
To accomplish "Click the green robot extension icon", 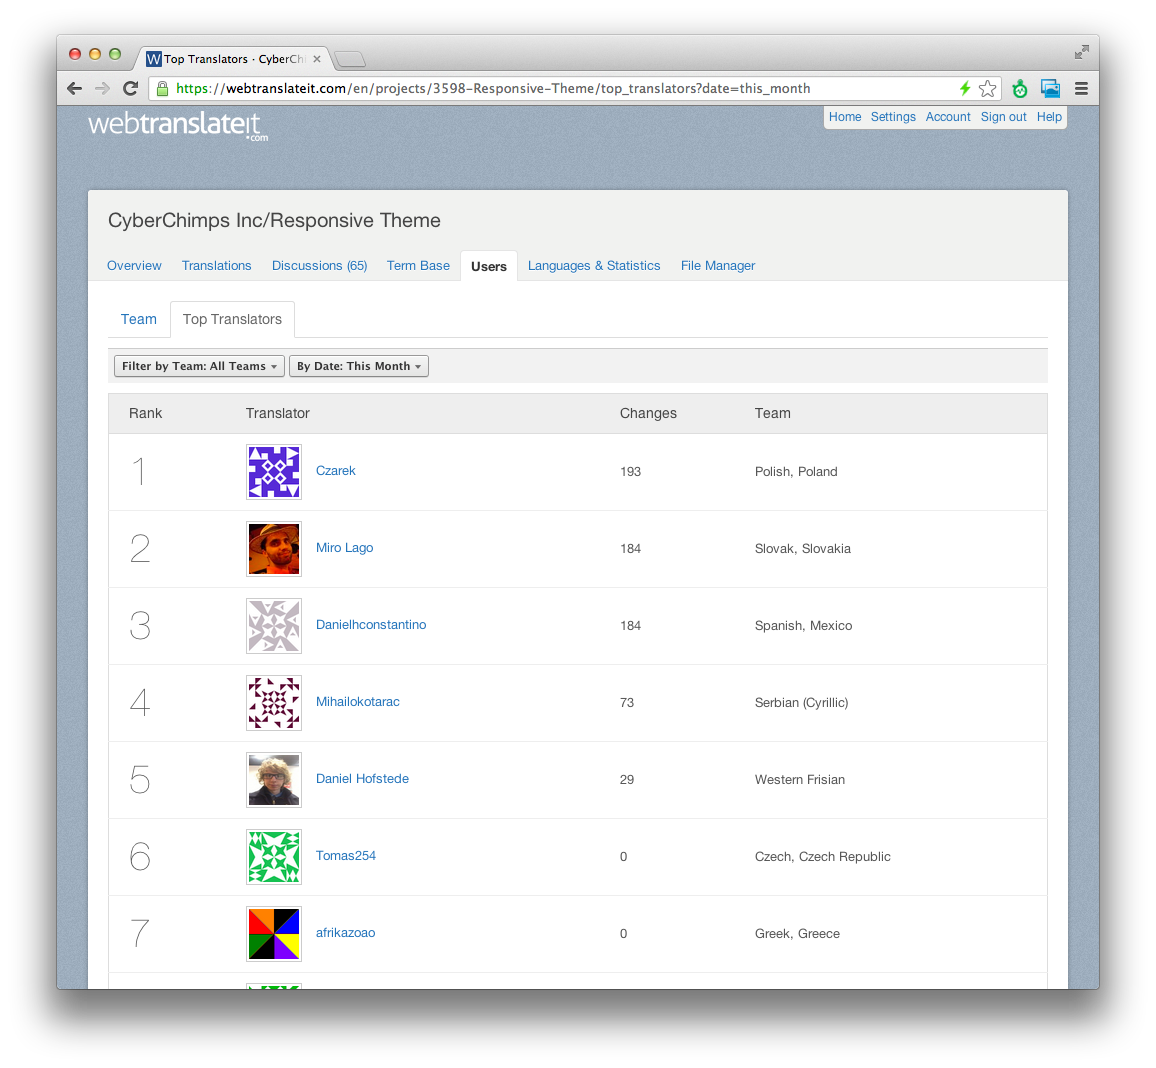I will [x=1020, y=88].
